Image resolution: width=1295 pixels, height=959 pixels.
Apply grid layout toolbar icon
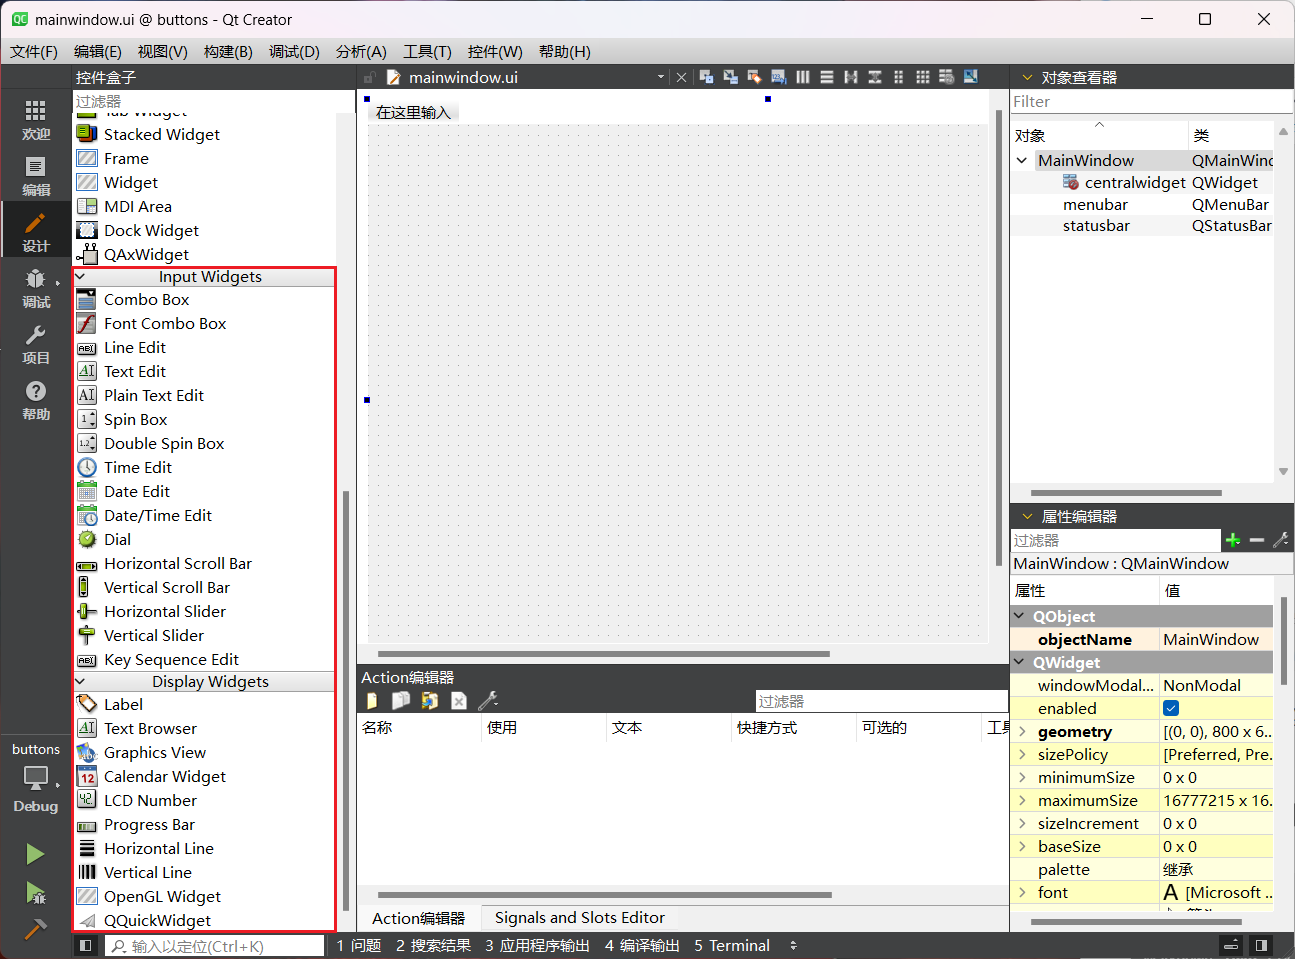point(922,77)
